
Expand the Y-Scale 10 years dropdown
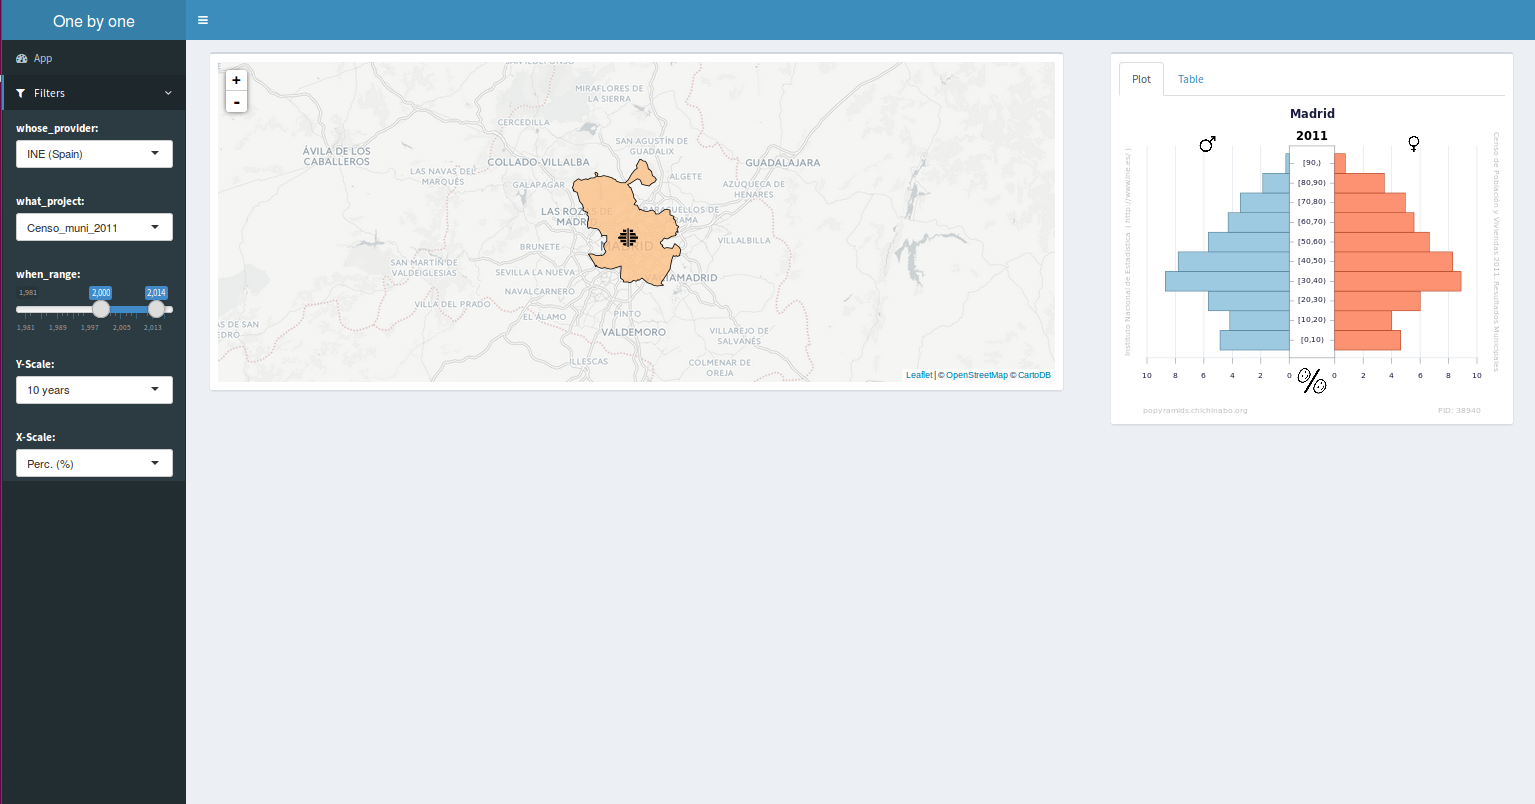94,390
